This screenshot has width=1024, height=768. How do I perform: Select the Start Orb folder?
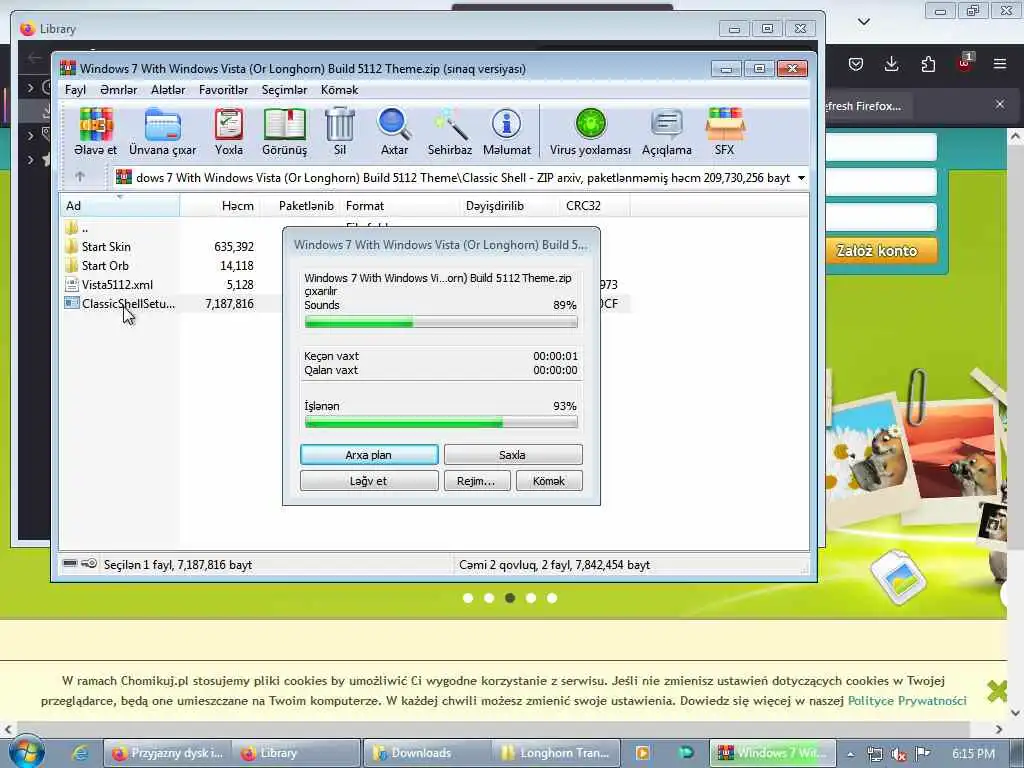(x=104, y=265)
